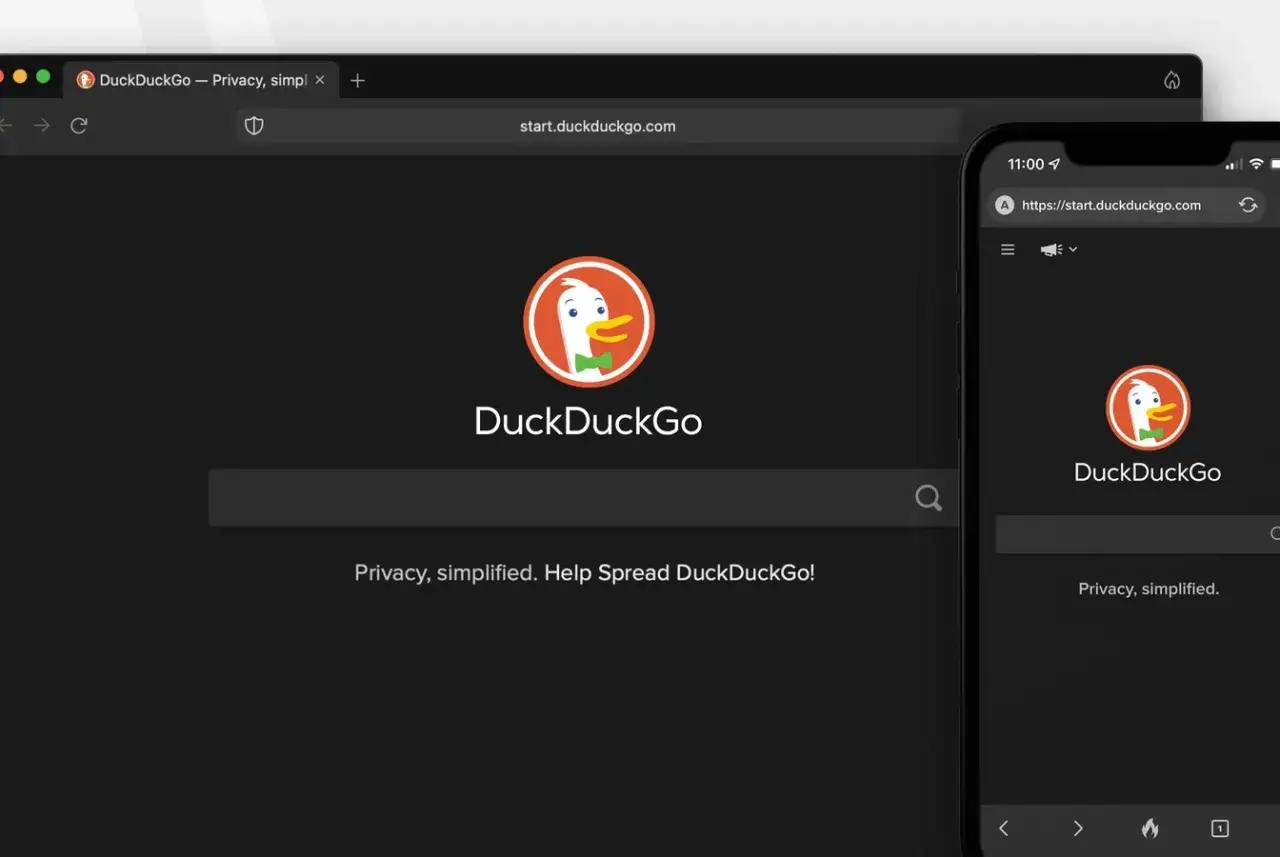Click the yellow minimize window button
Screen dimensions: 1280x857
[20, 77]
